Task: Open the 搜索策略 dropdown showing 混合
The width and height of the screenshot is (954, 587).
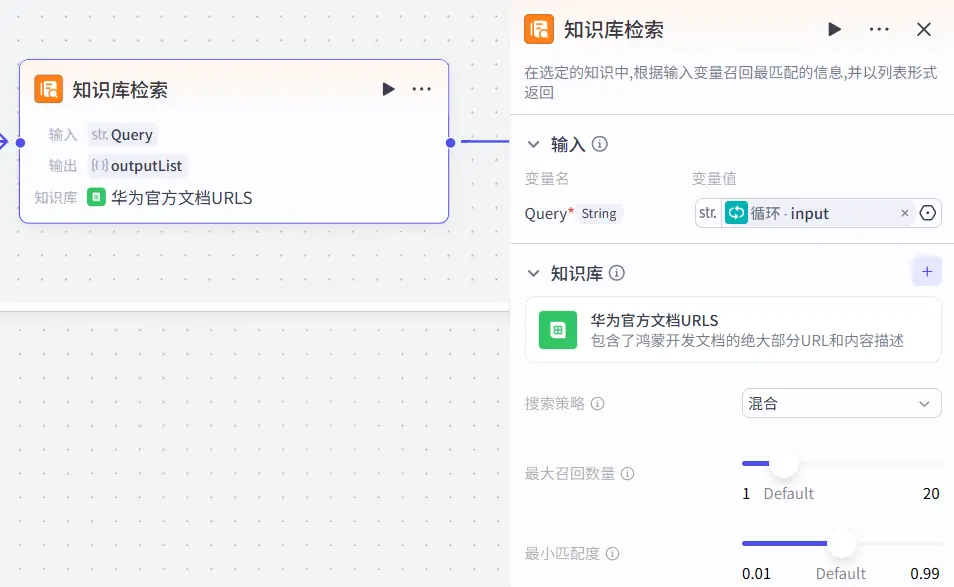Action: [x=841, y=403]
